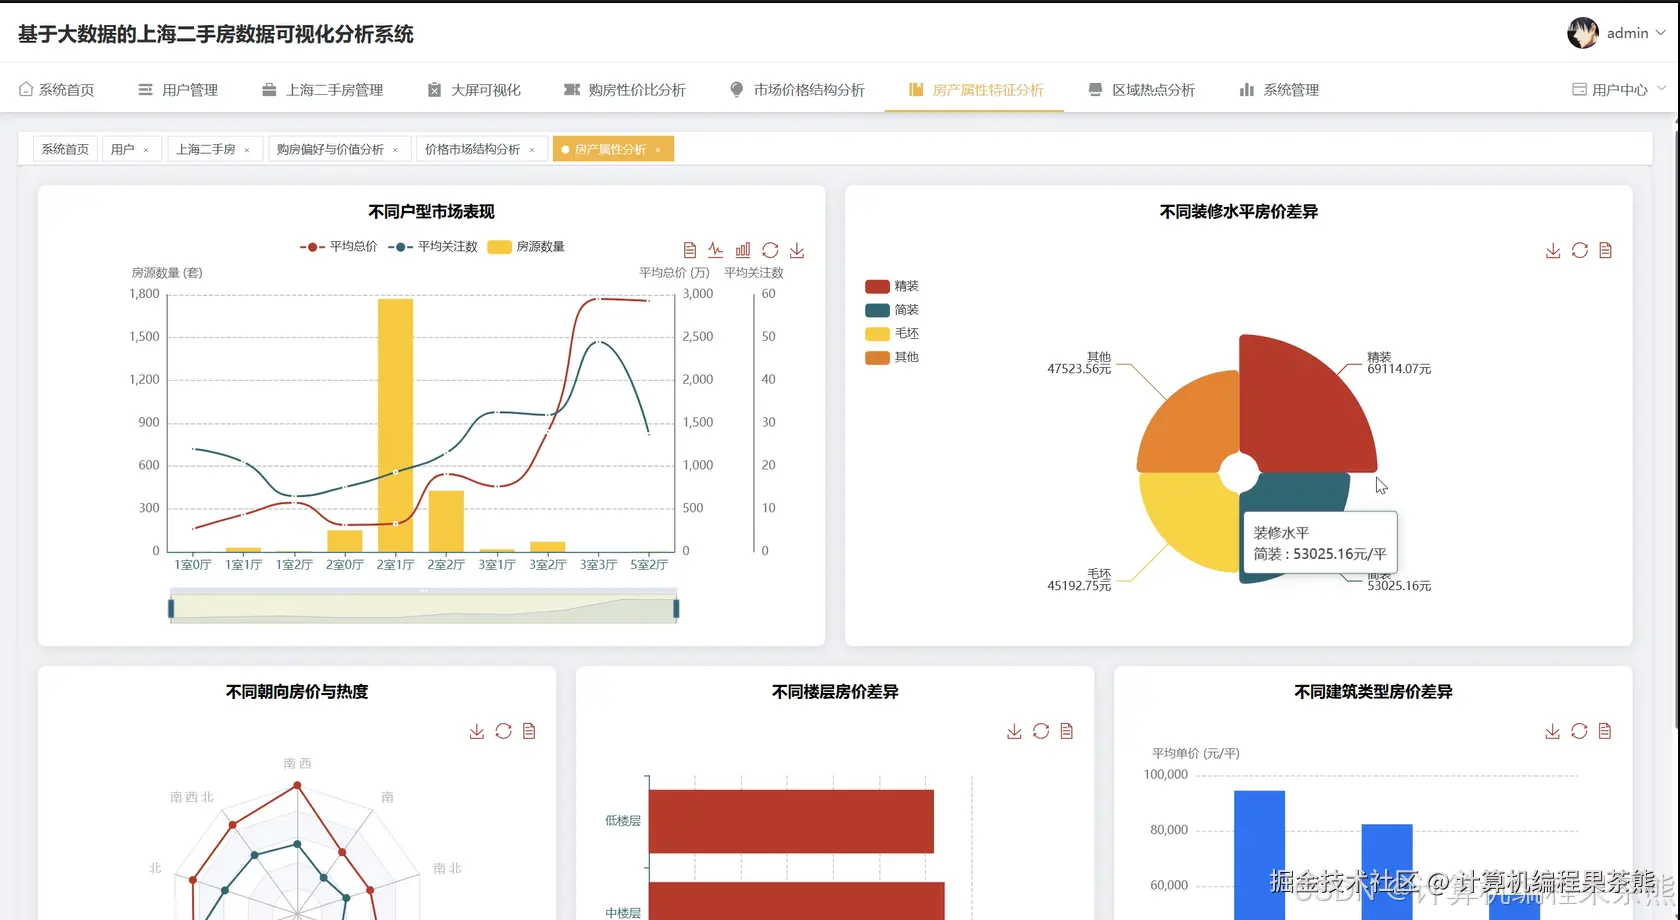Switch to the 大屏可视化 menu item
Screen dimensions: 1680x920
(474, 89)
